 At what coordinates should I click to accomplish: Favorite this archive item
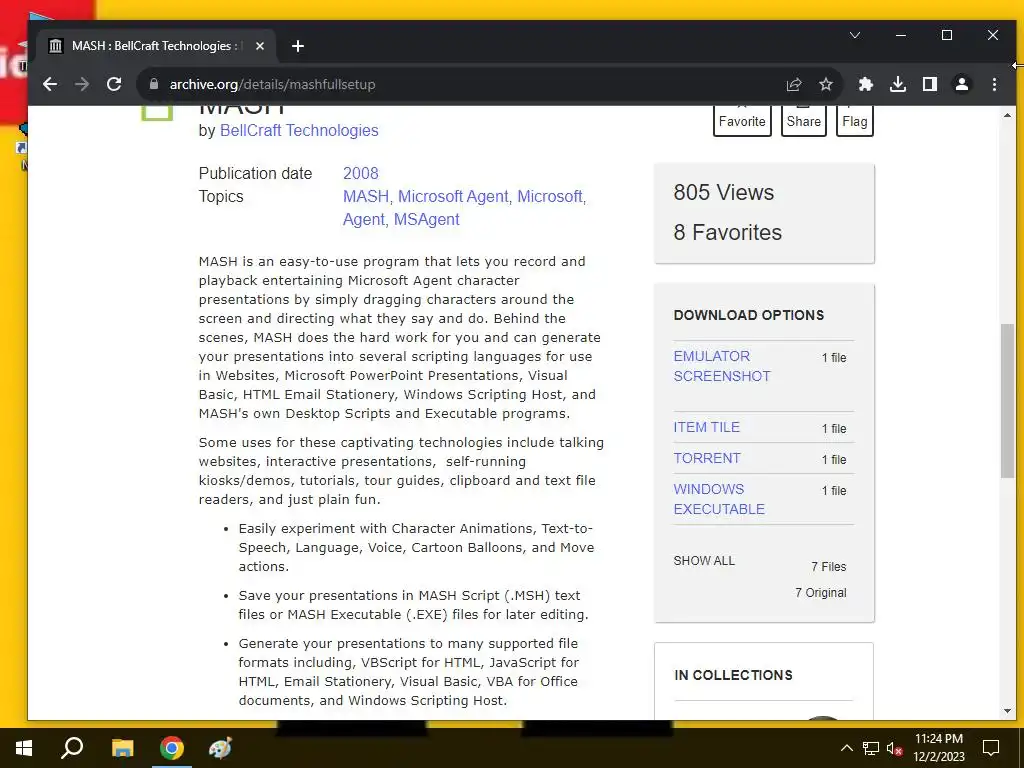742,120
